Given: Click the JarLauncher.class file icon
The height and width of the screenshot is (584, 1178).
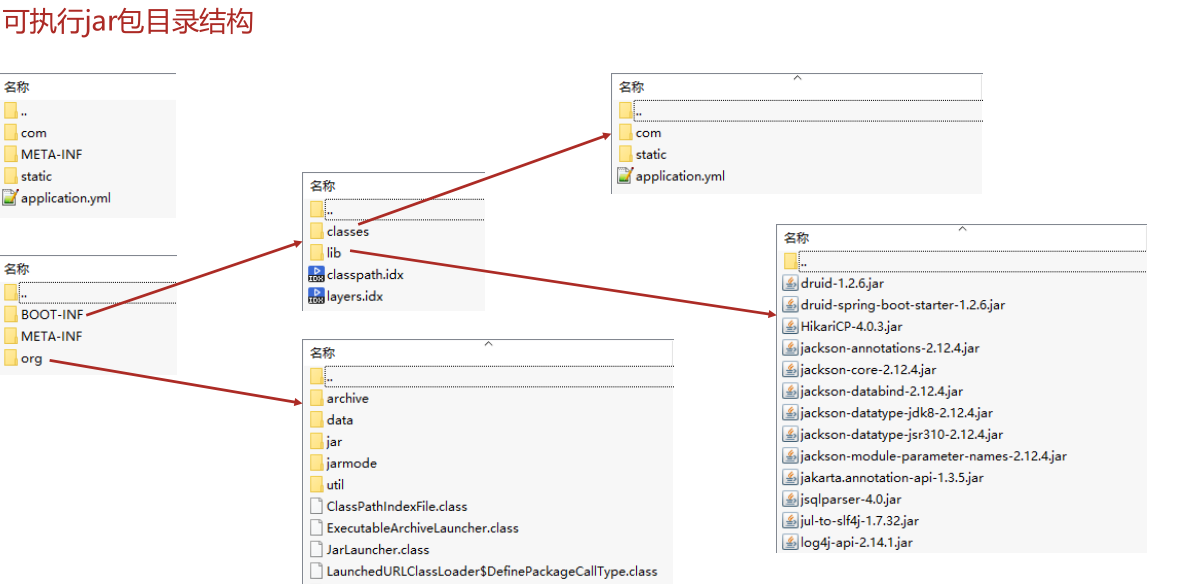Looking at the screenshot, I should click(316, 549).
